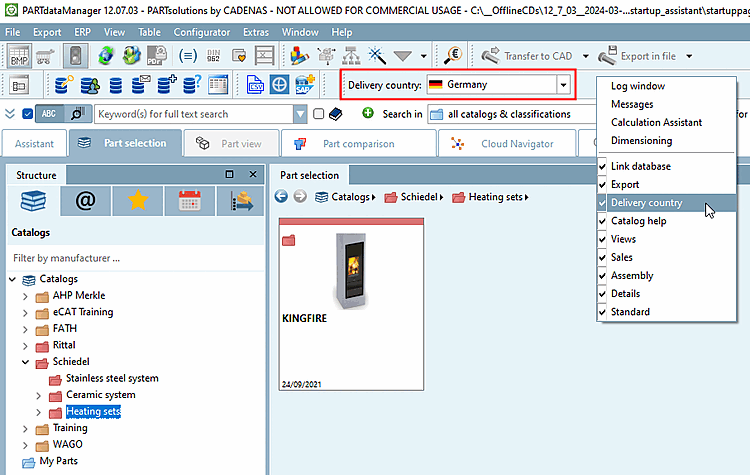Uncheck Catalog help in the context menu
Image resolution: width=750 pixels, height=475 pixels.
click(x=666, y=221)
